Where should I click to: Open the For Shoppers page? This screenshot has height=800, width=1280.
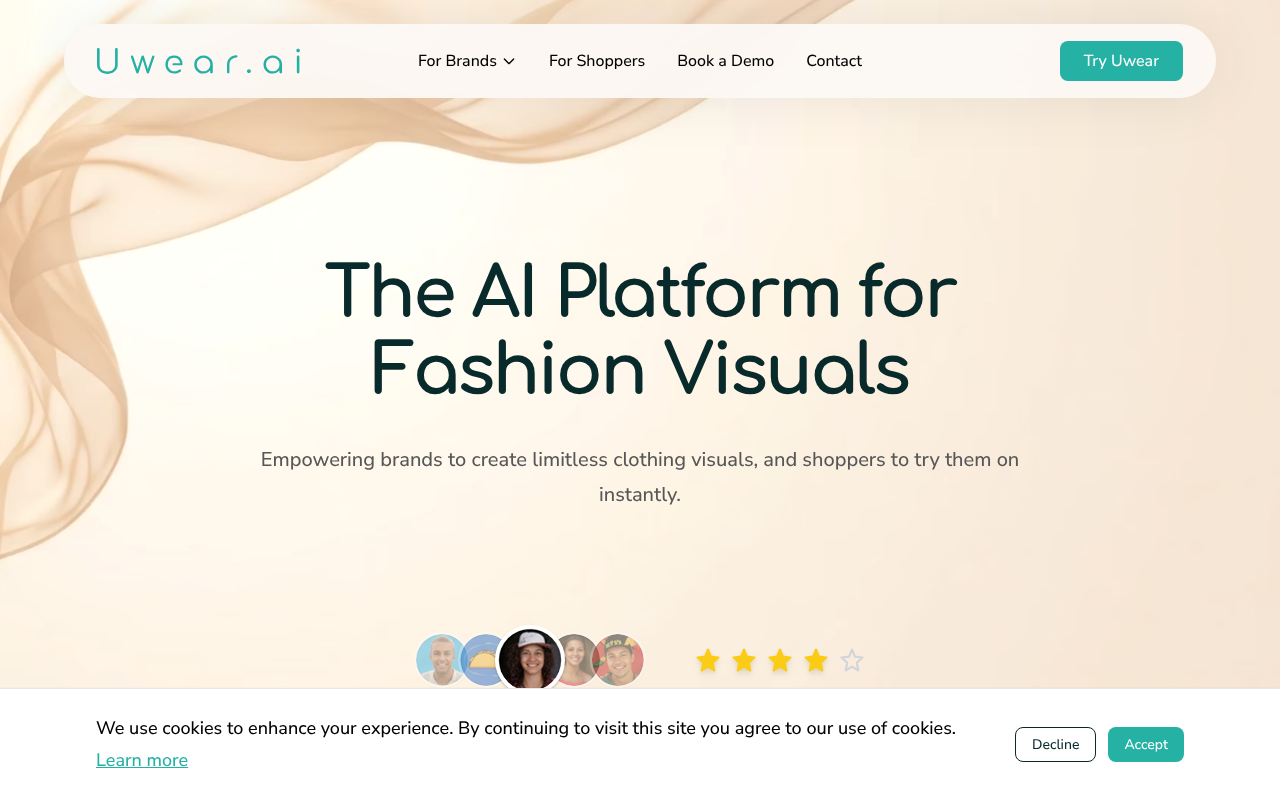point(596,60)
